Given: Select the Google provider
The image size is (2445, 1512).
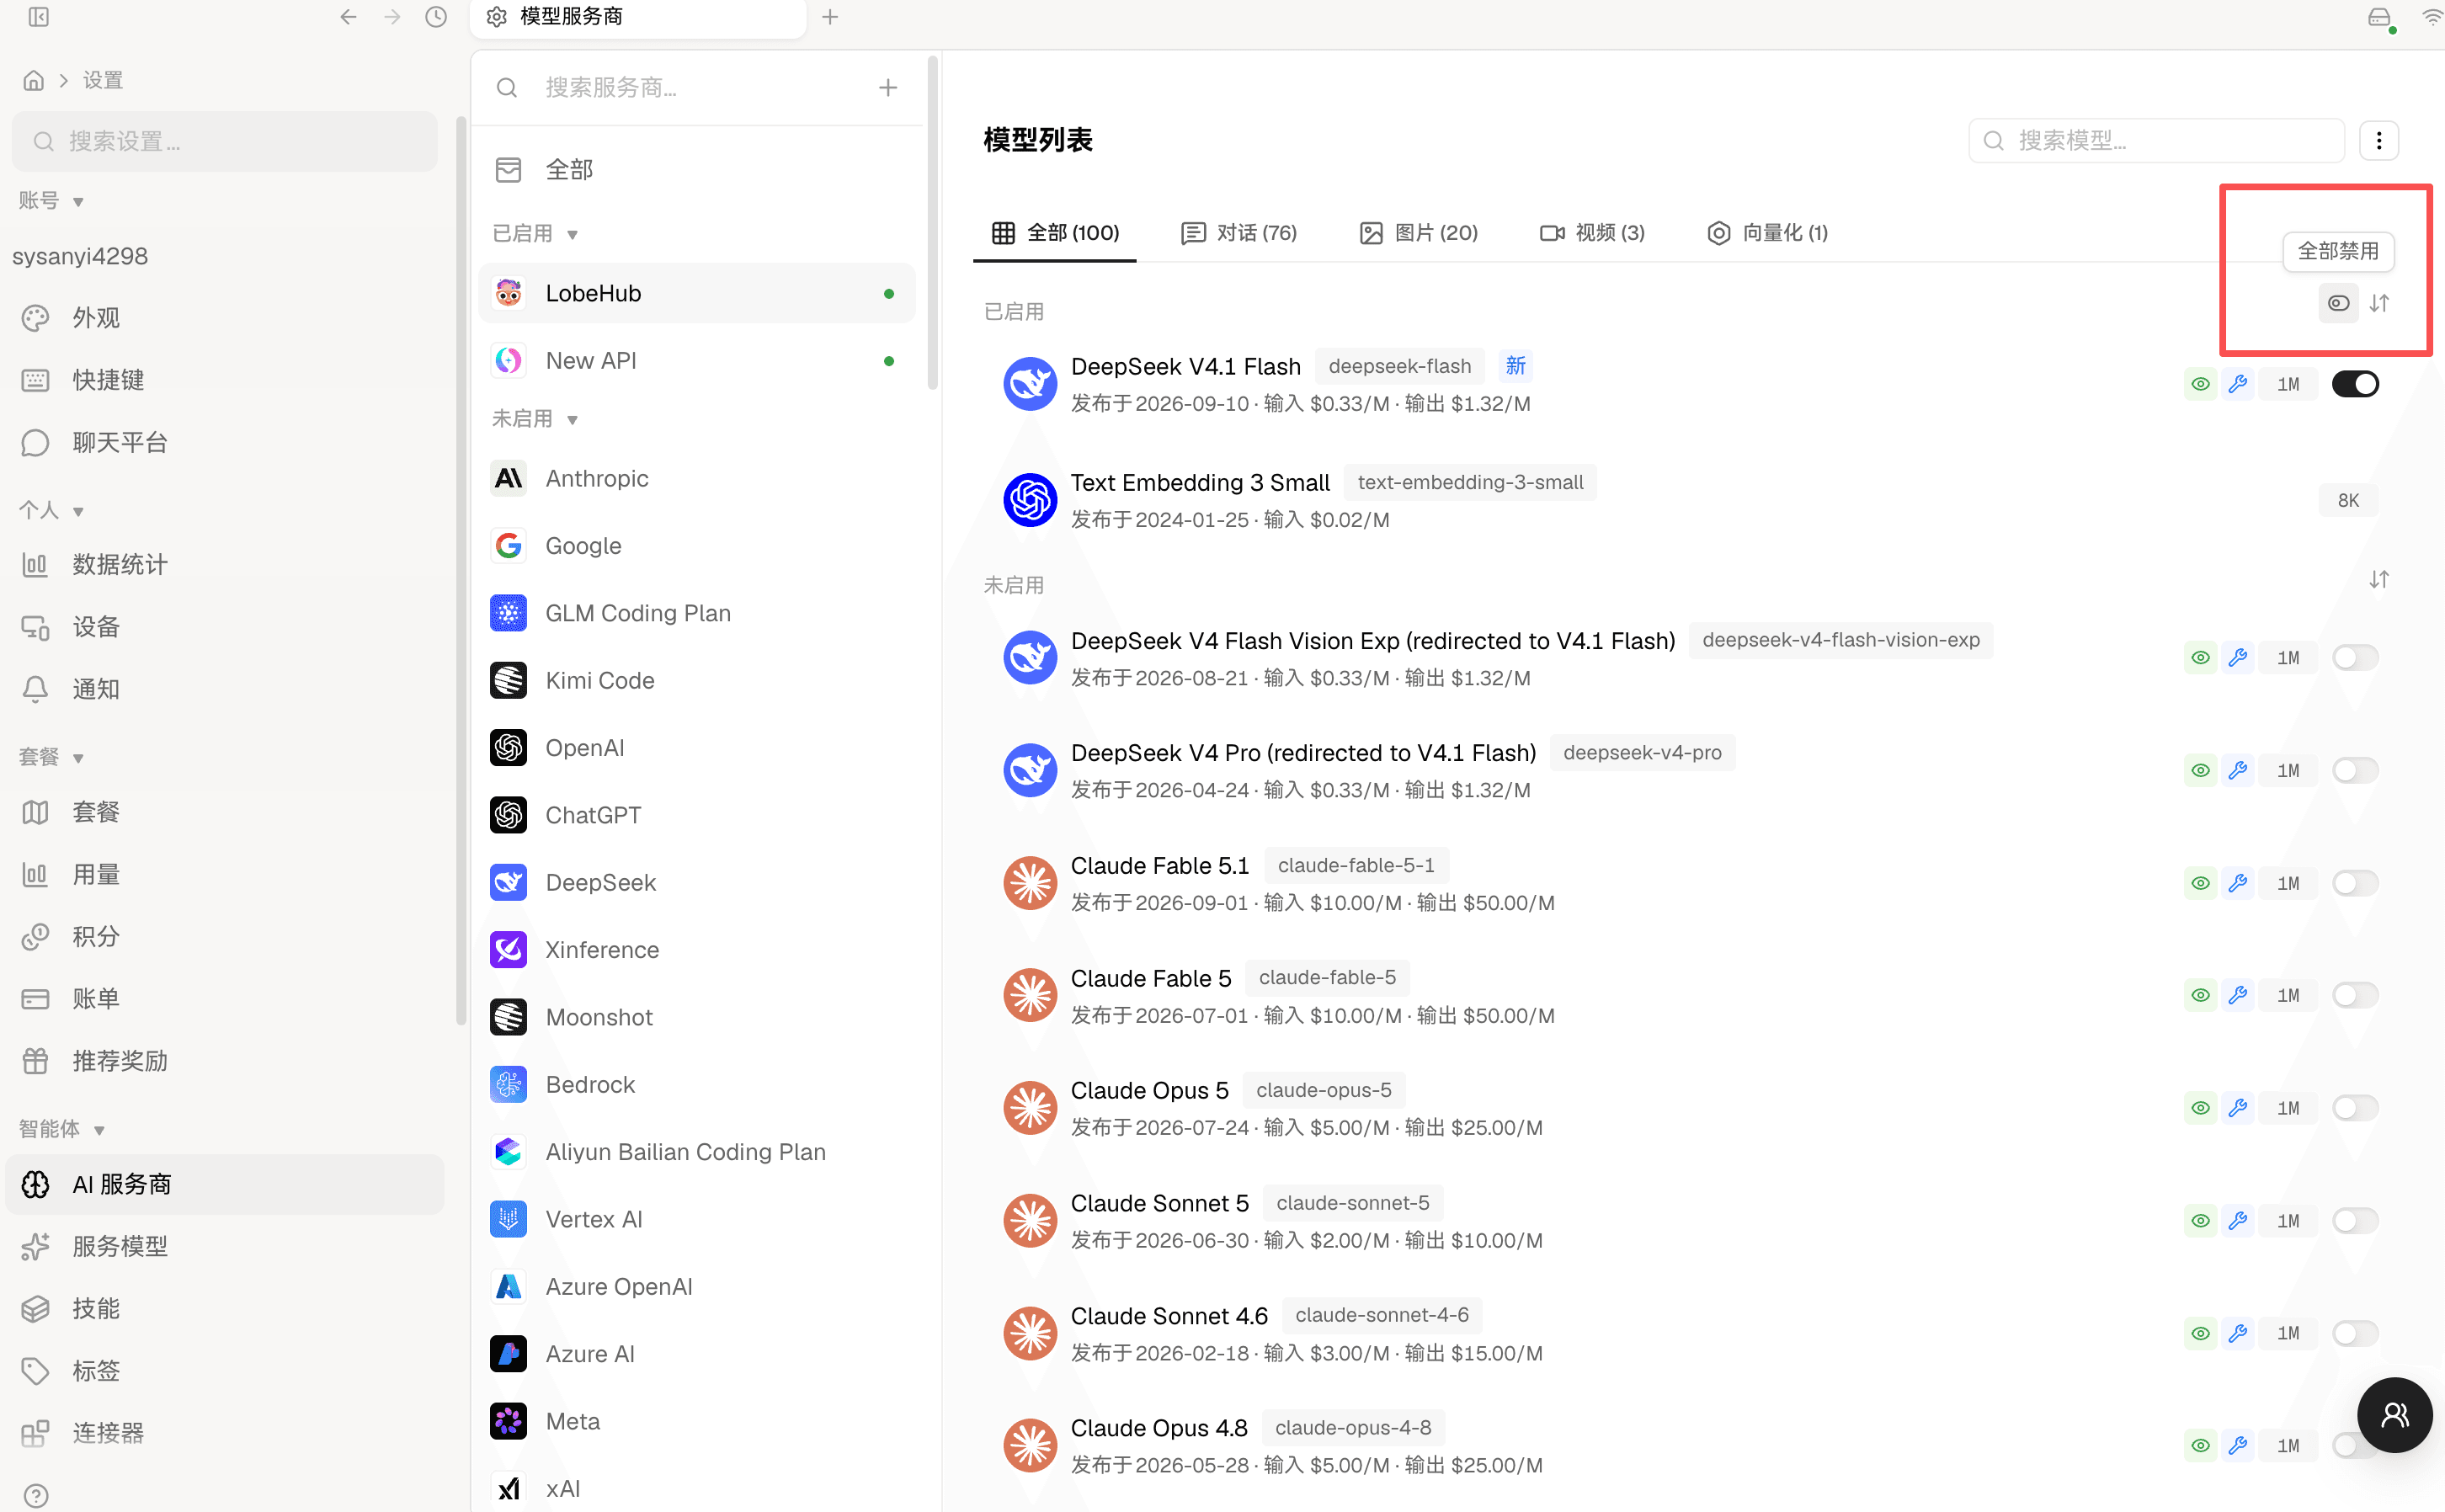Looking at the screenshot, I should point(697,546).
